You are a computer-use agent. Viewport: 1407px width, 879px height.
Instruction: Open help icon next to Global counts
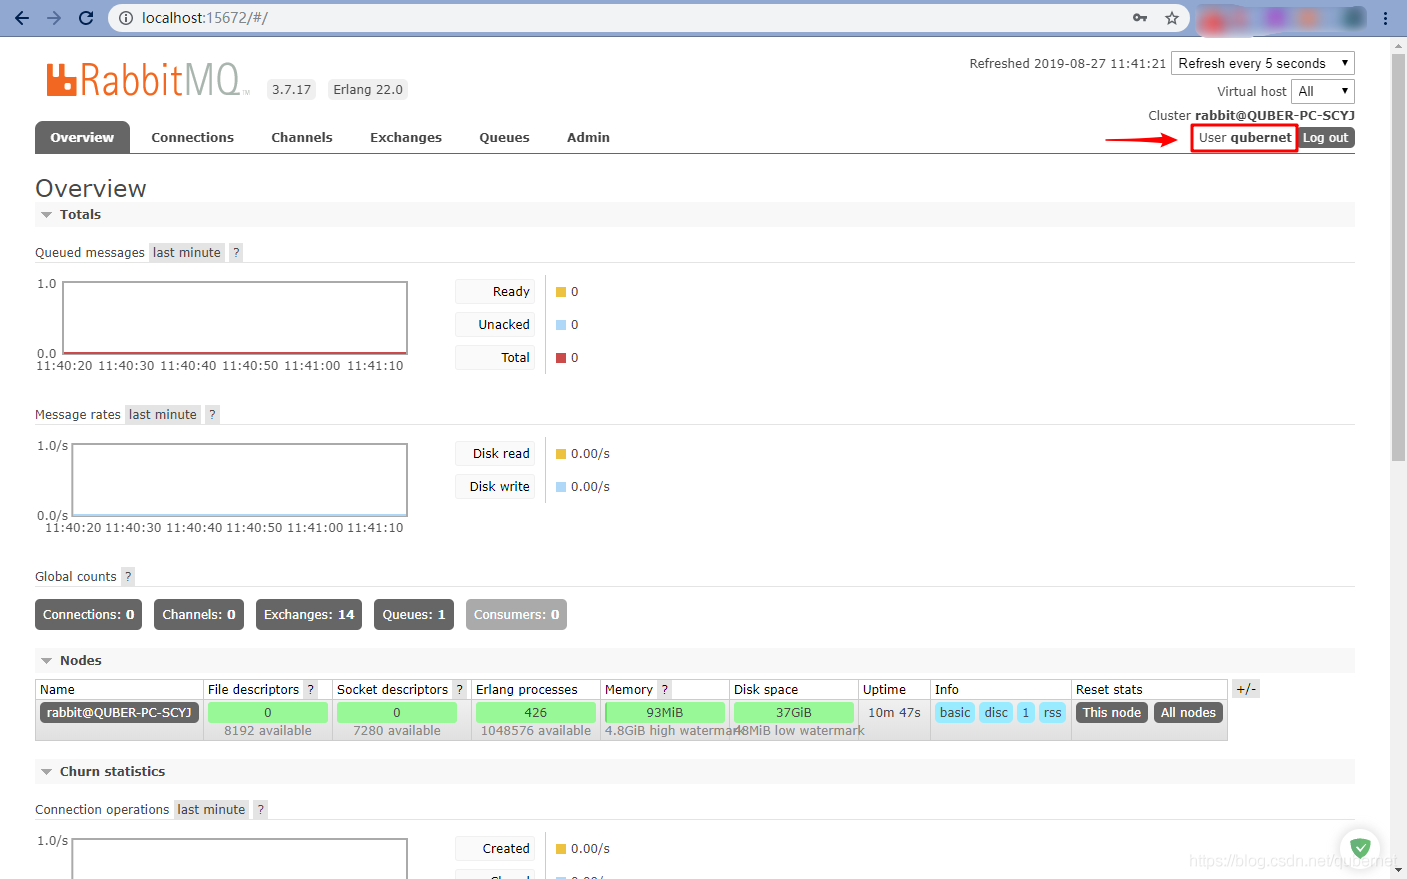pos(128,577)
